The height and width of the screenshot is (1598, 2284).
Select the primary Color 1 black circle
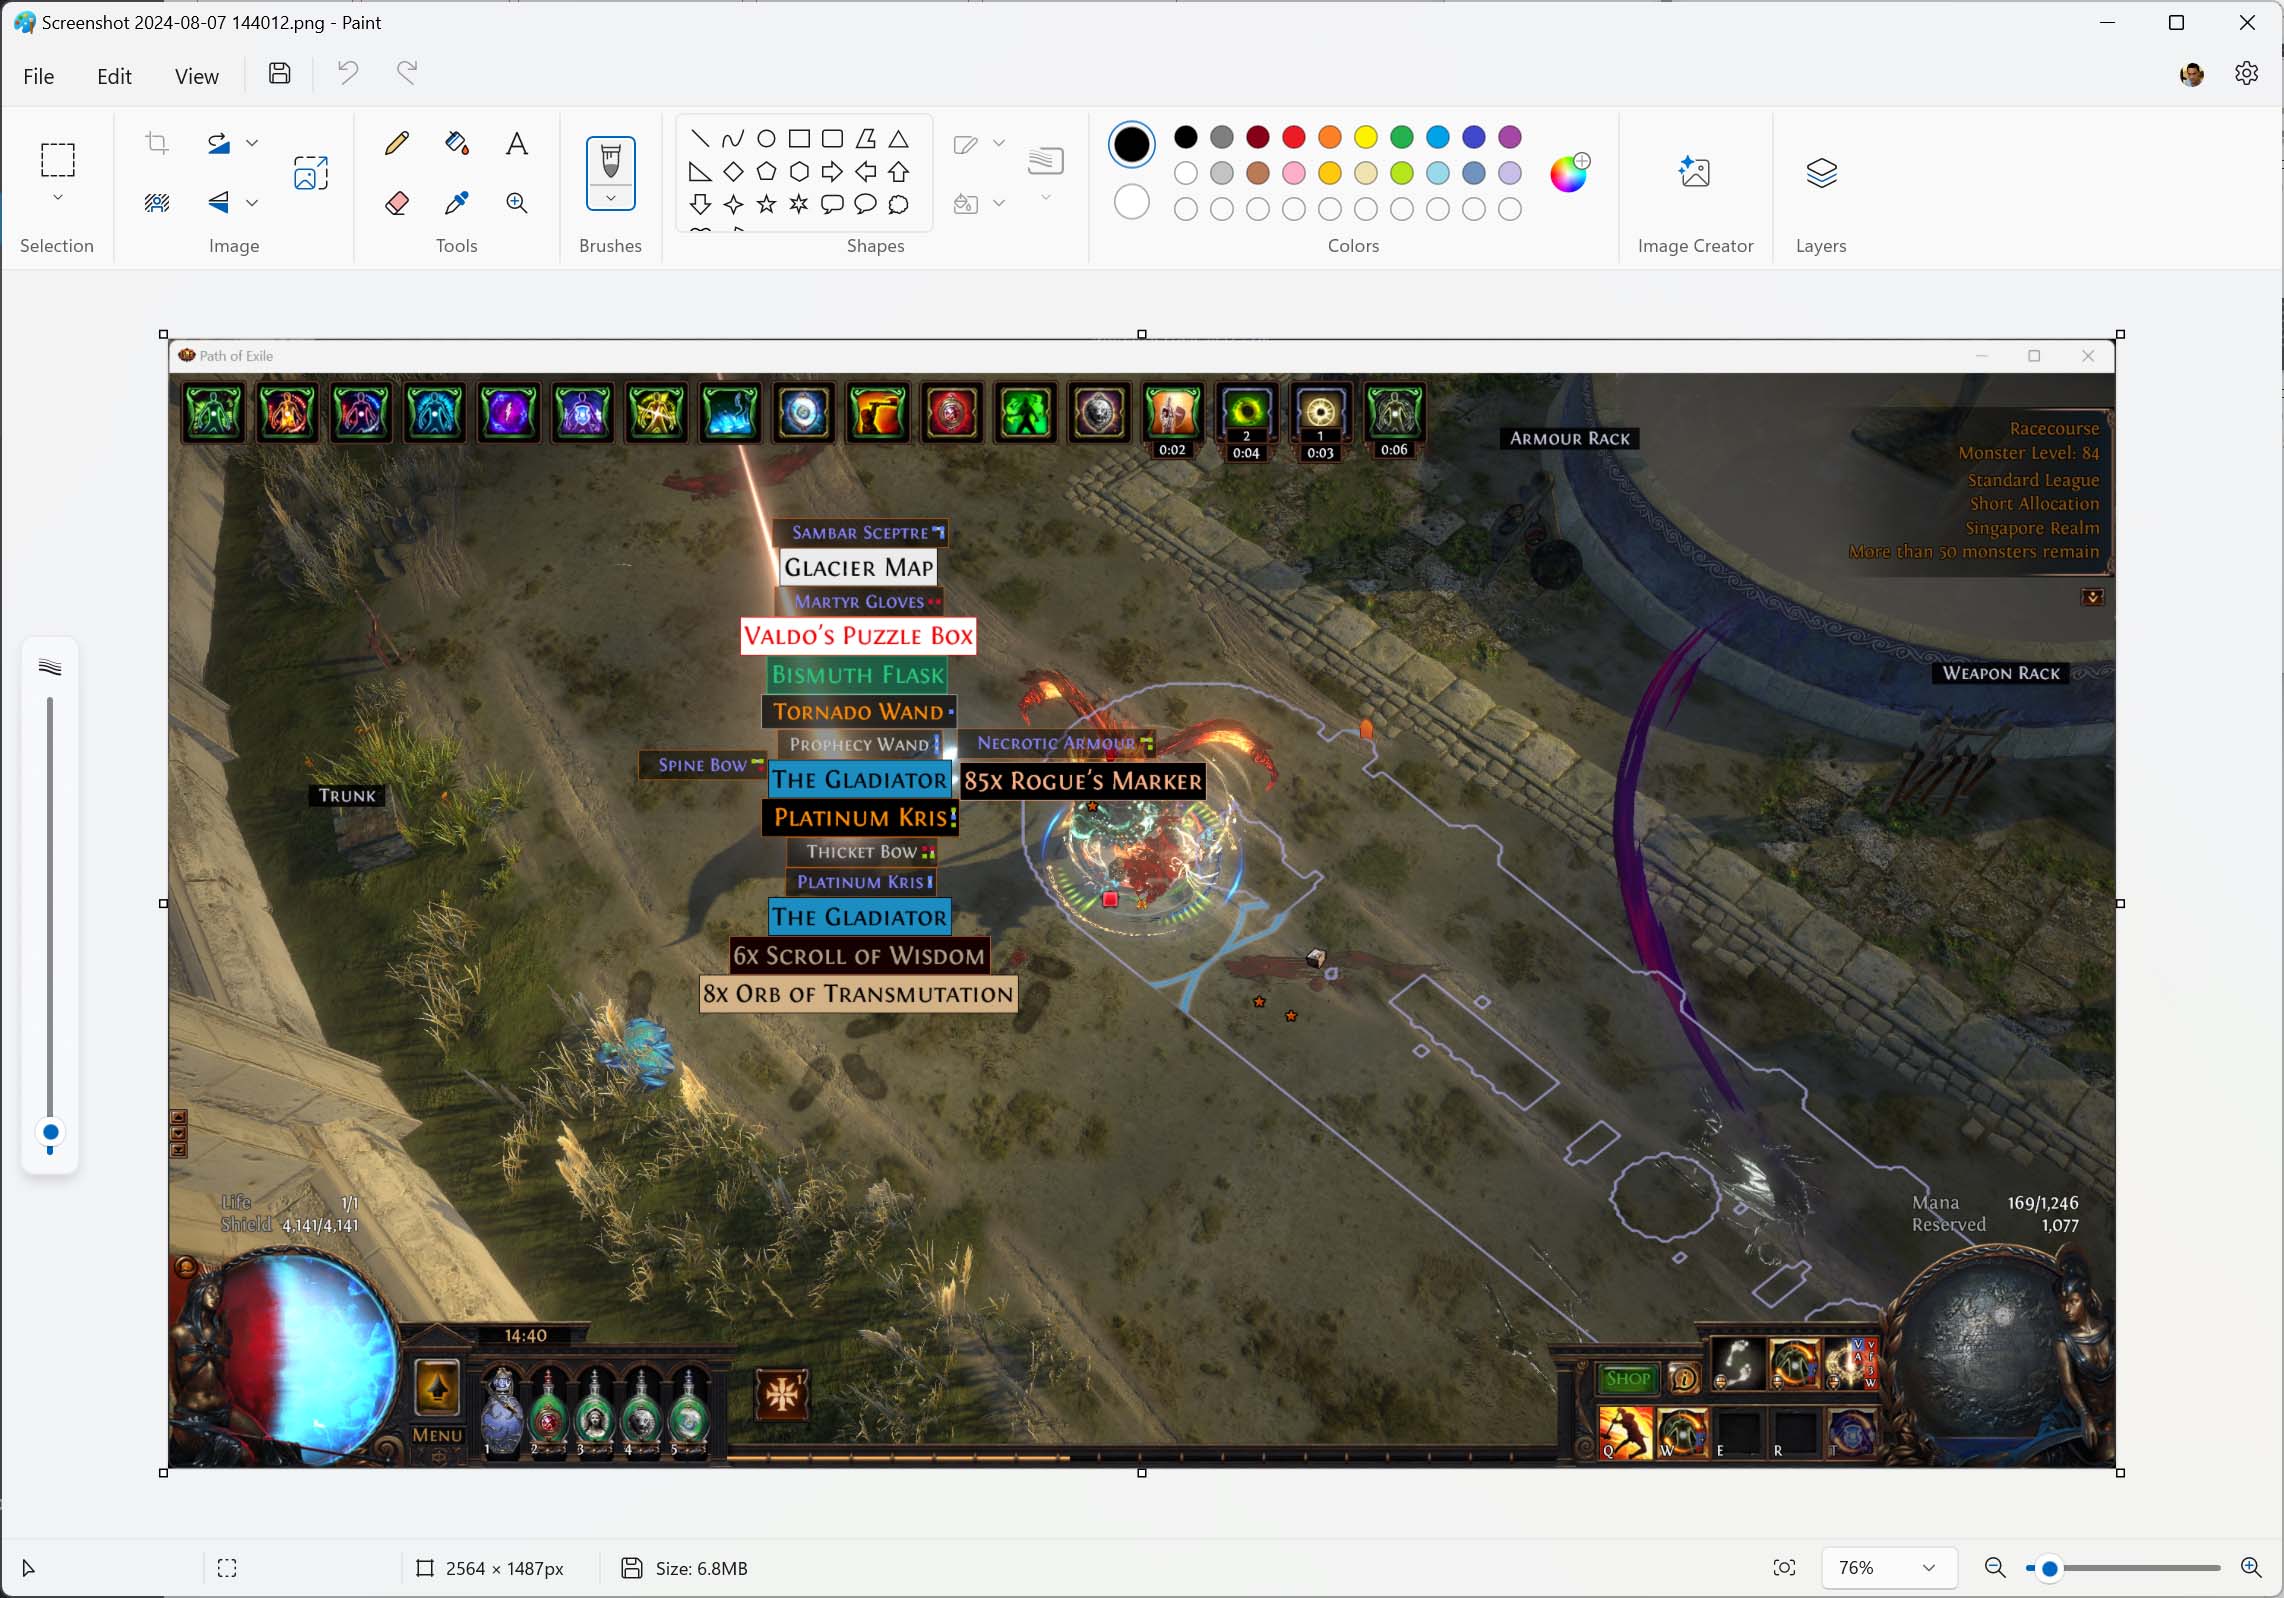1131,143
